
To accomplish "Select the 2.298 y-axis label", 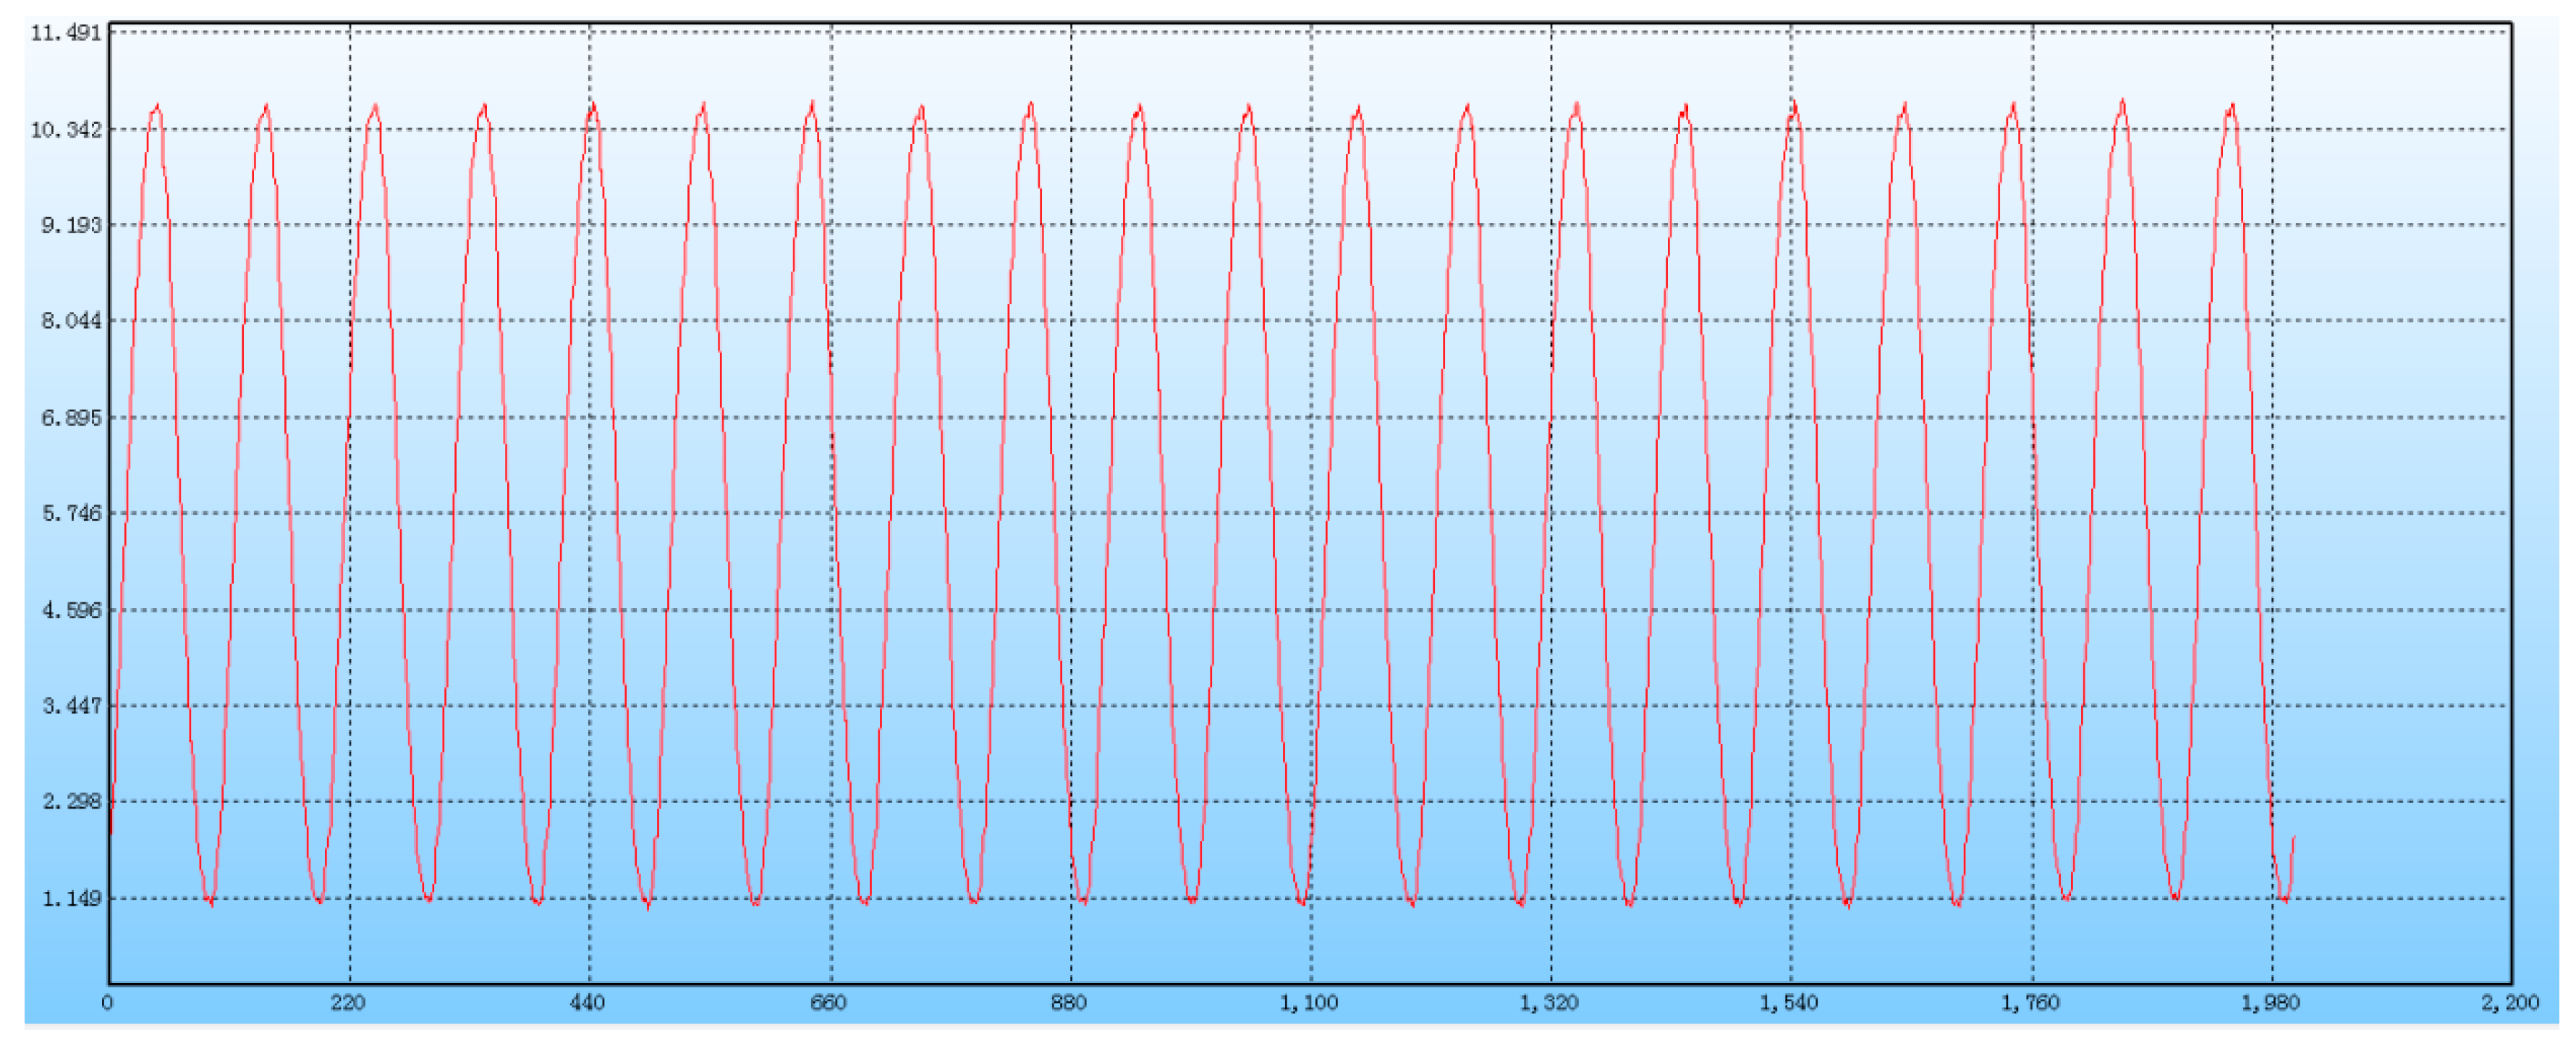I will tap(71, 802).
